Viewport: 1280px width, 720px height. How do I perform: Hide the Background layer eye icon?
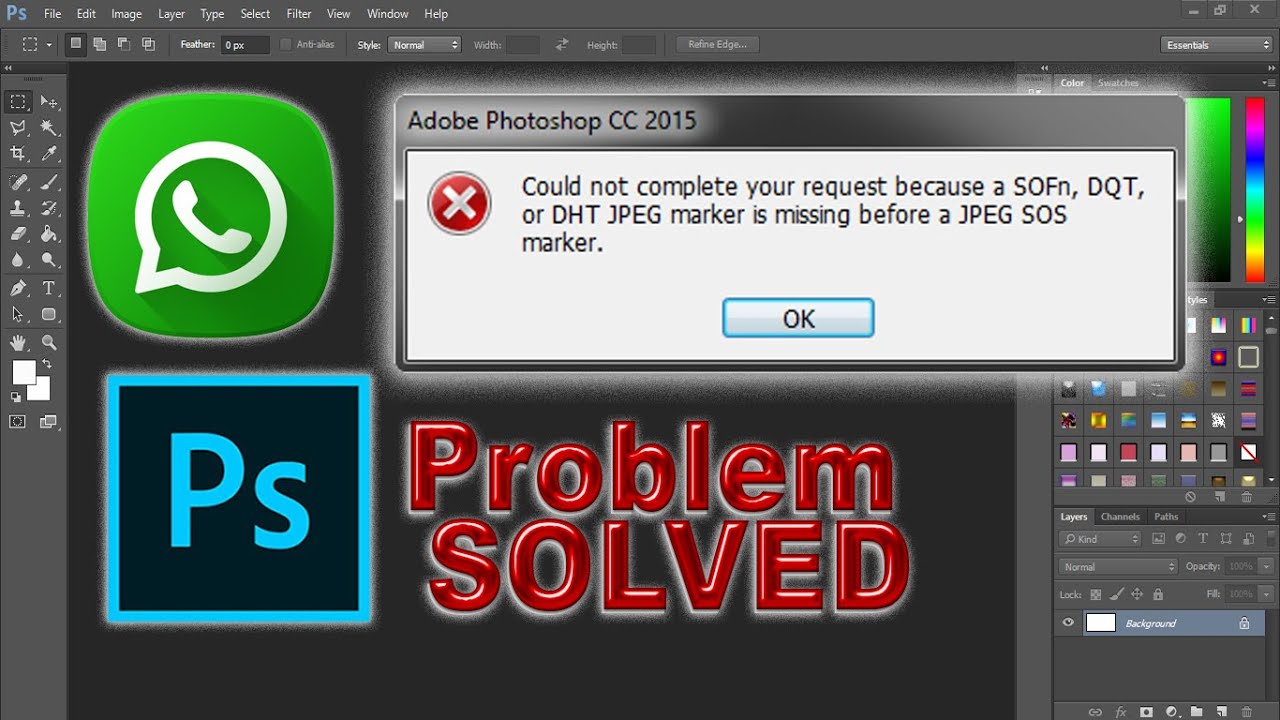tap(1068, 623)
